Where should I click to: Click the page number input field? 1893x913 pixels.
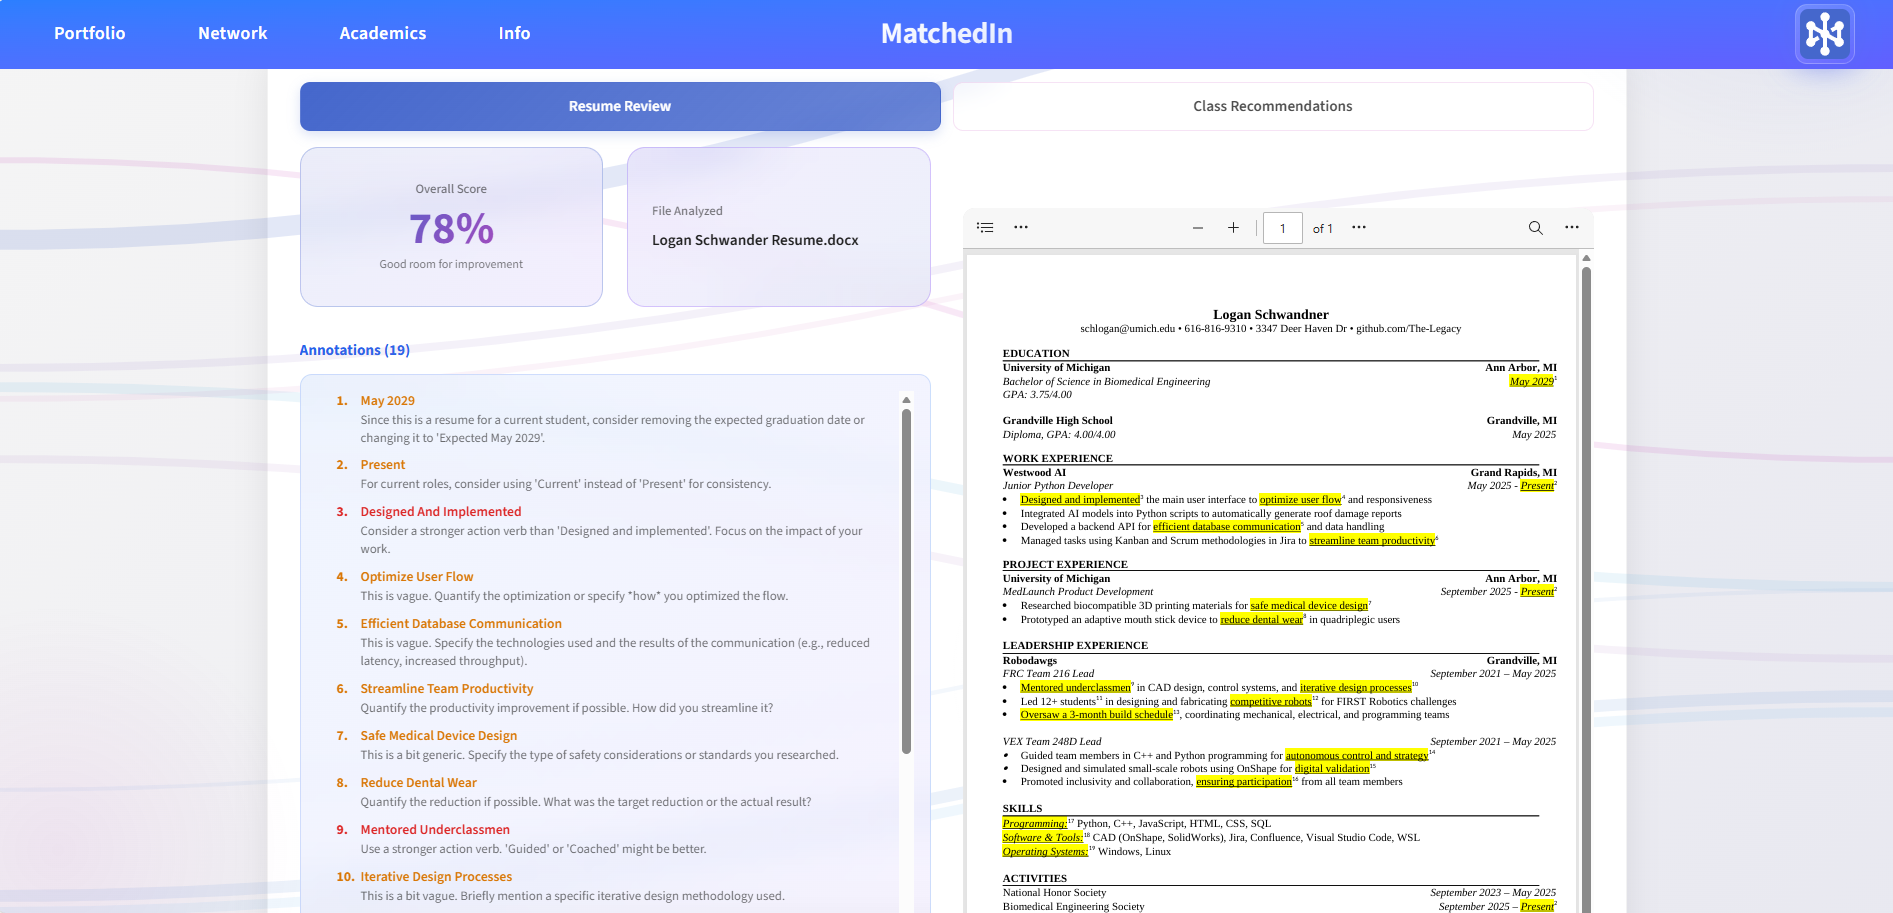pyautogui.click(x=1282, y=228)
